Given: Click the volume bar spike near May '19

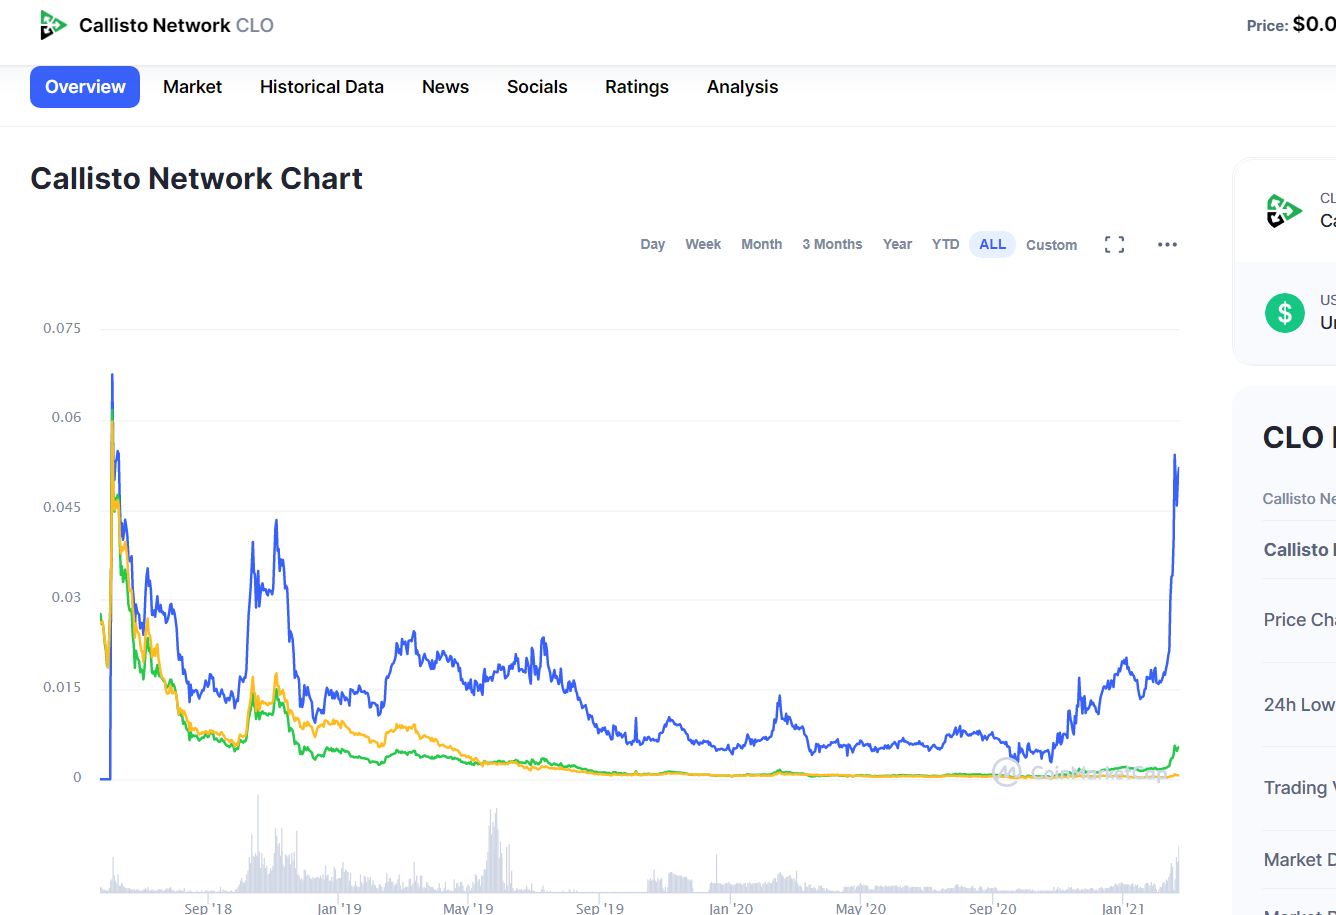Looking at the screenshot, I should pos(493,848).
